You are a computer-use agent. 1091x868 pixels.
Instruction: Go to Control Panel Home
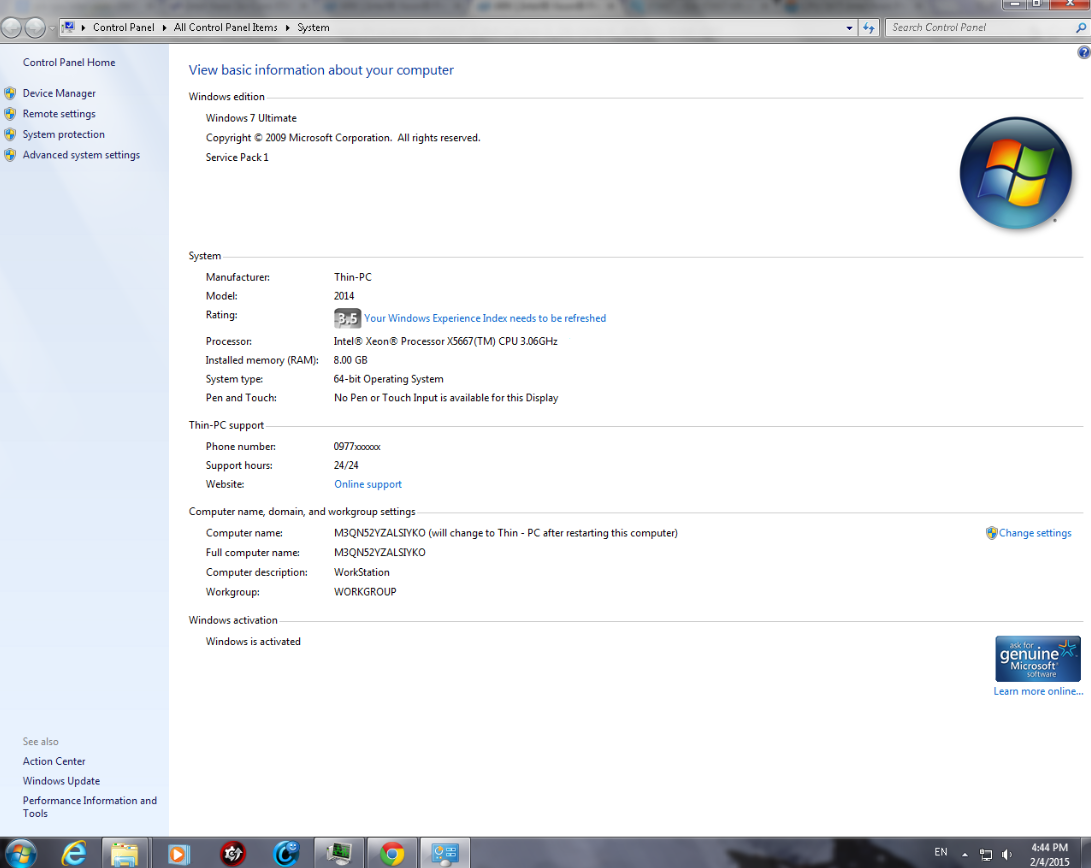pos(69,63)
